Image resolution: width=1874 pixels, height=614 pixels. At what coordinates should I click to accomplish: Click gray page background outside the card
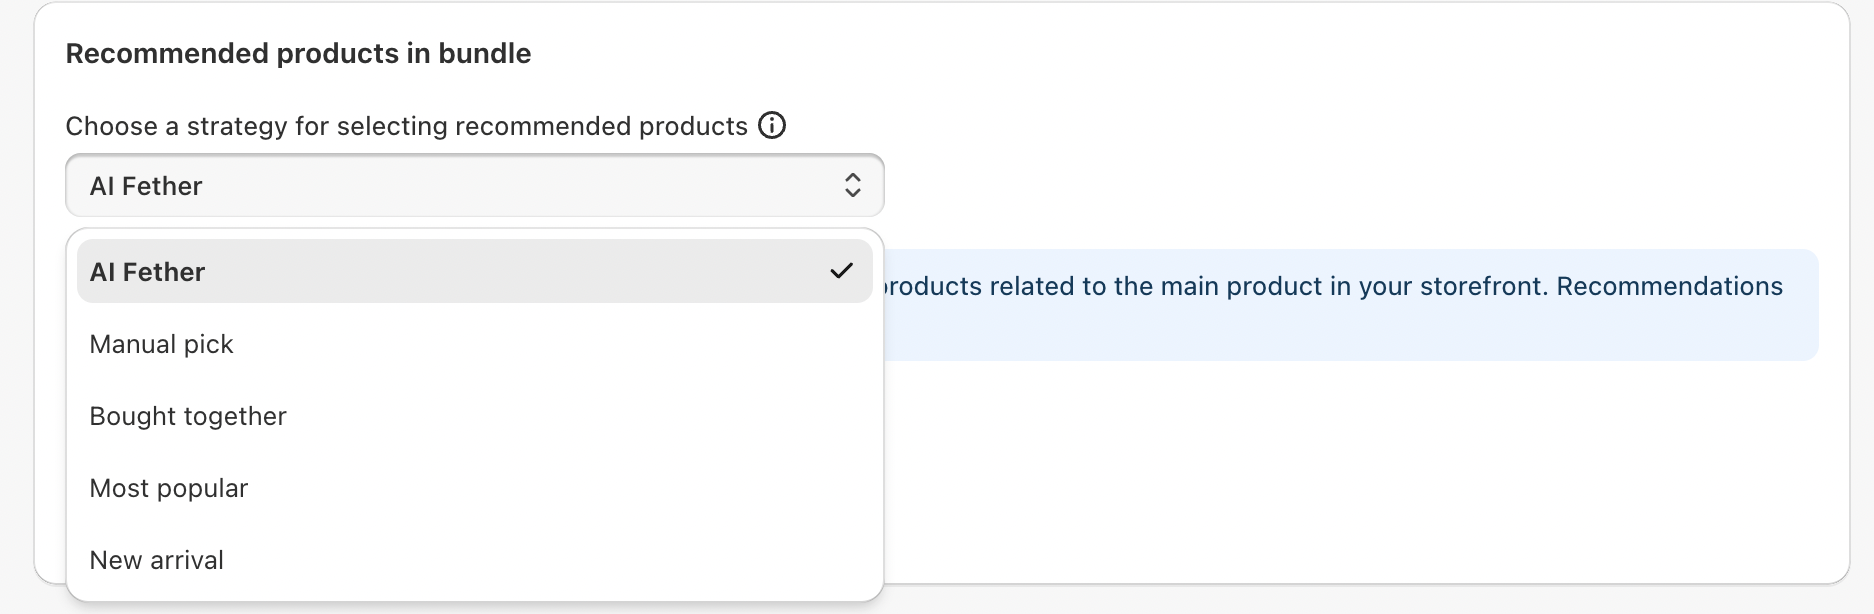[x=1862, y=300]
